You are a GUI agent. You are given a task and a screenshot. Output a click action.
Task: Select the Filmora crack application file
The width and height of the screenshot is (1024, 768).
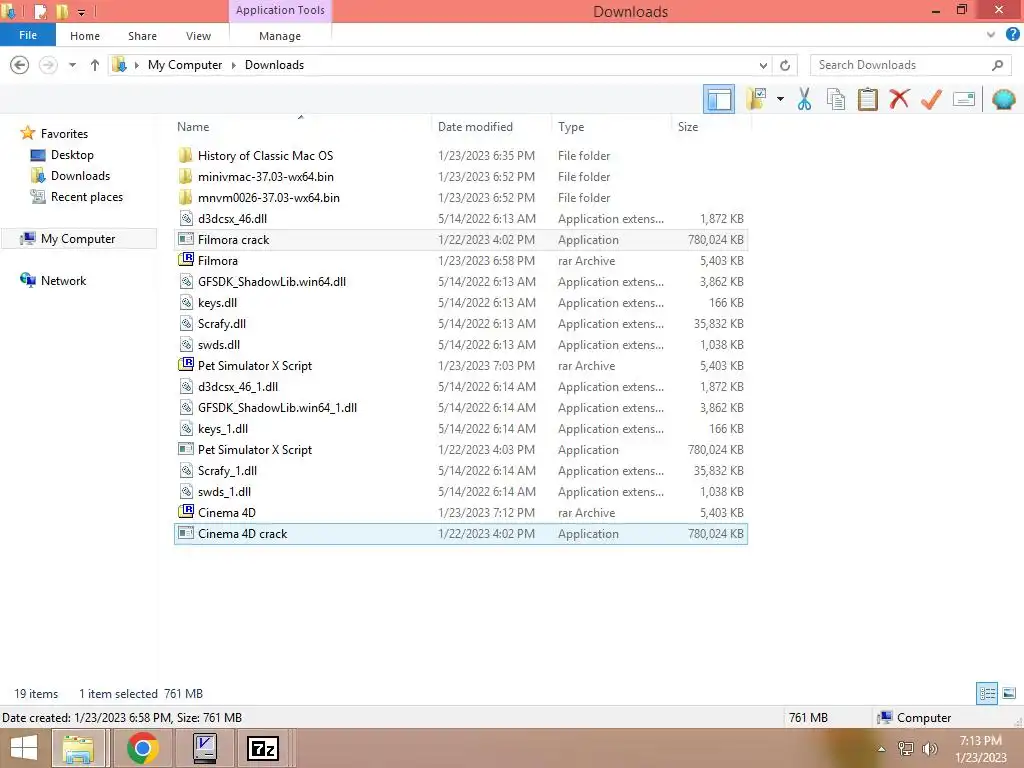pyautogui.click(x=460, y=240)
